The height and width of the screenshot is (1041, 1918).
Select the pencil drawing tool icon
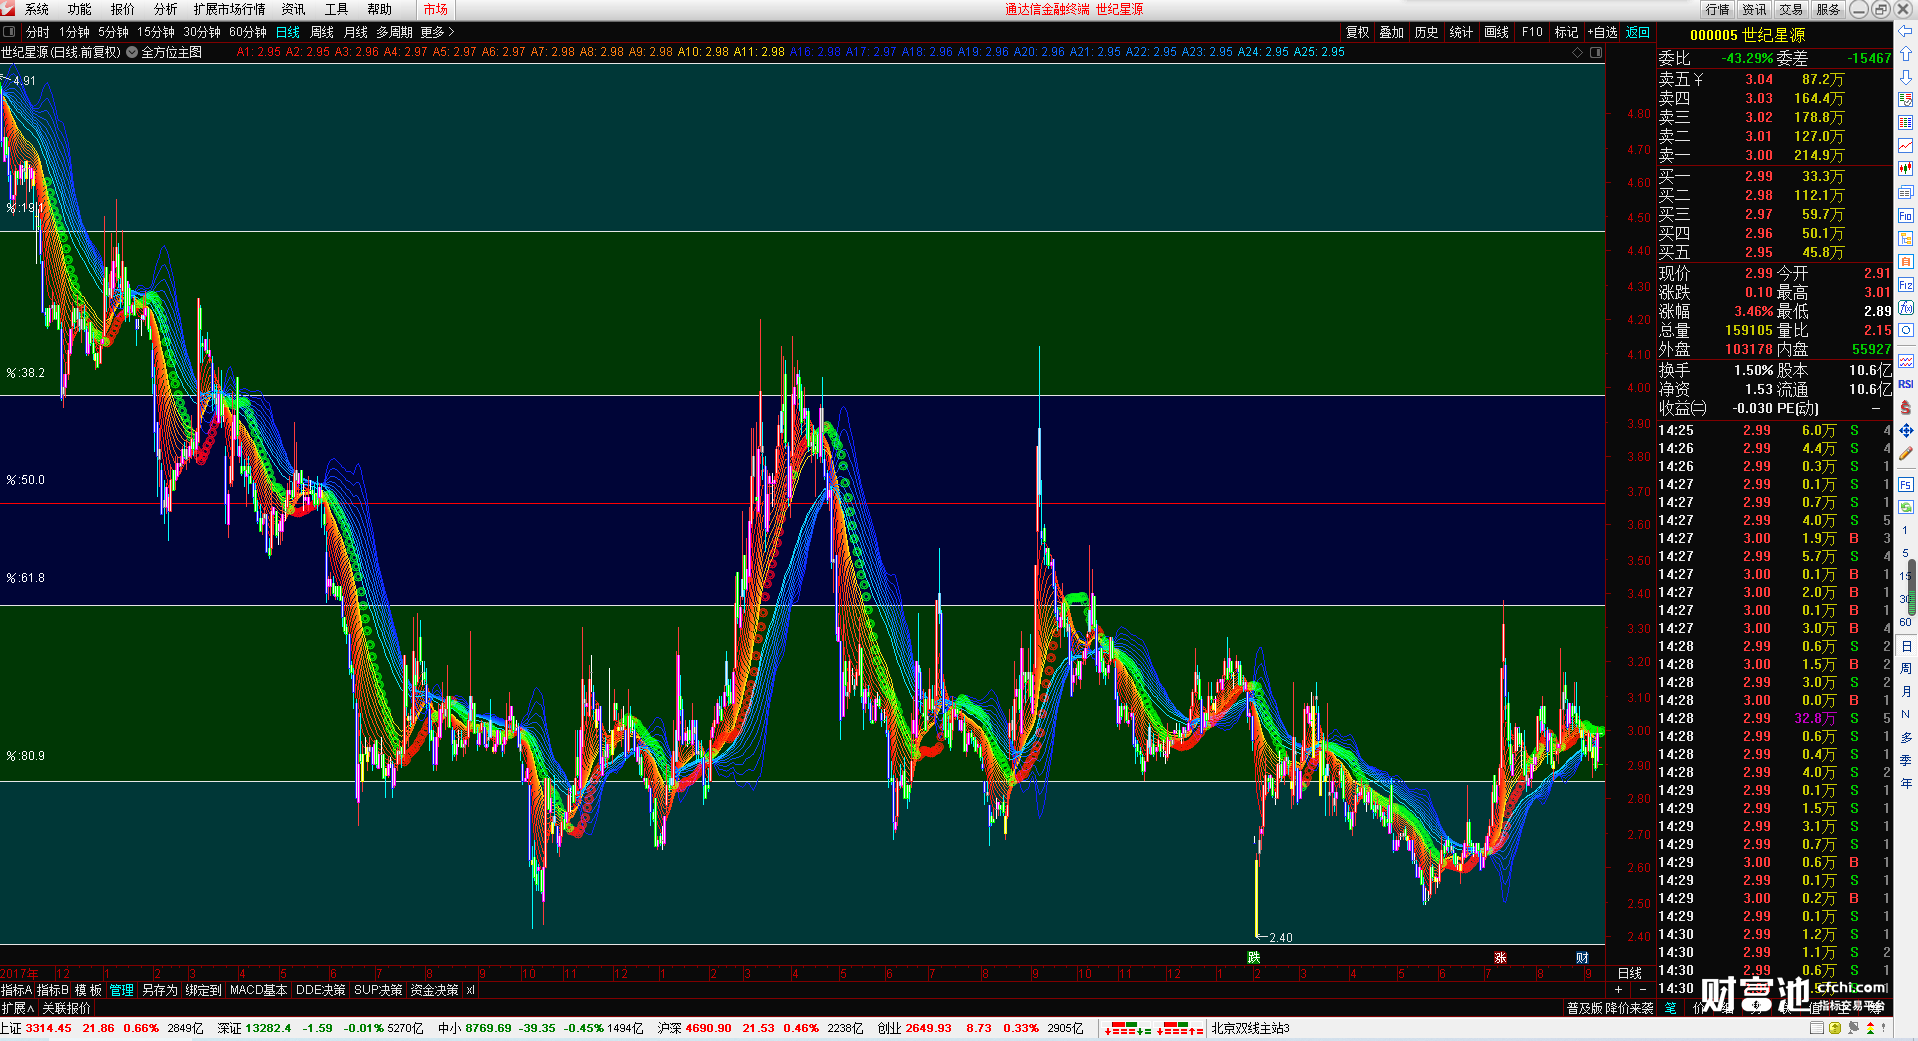pos(1905,453)
